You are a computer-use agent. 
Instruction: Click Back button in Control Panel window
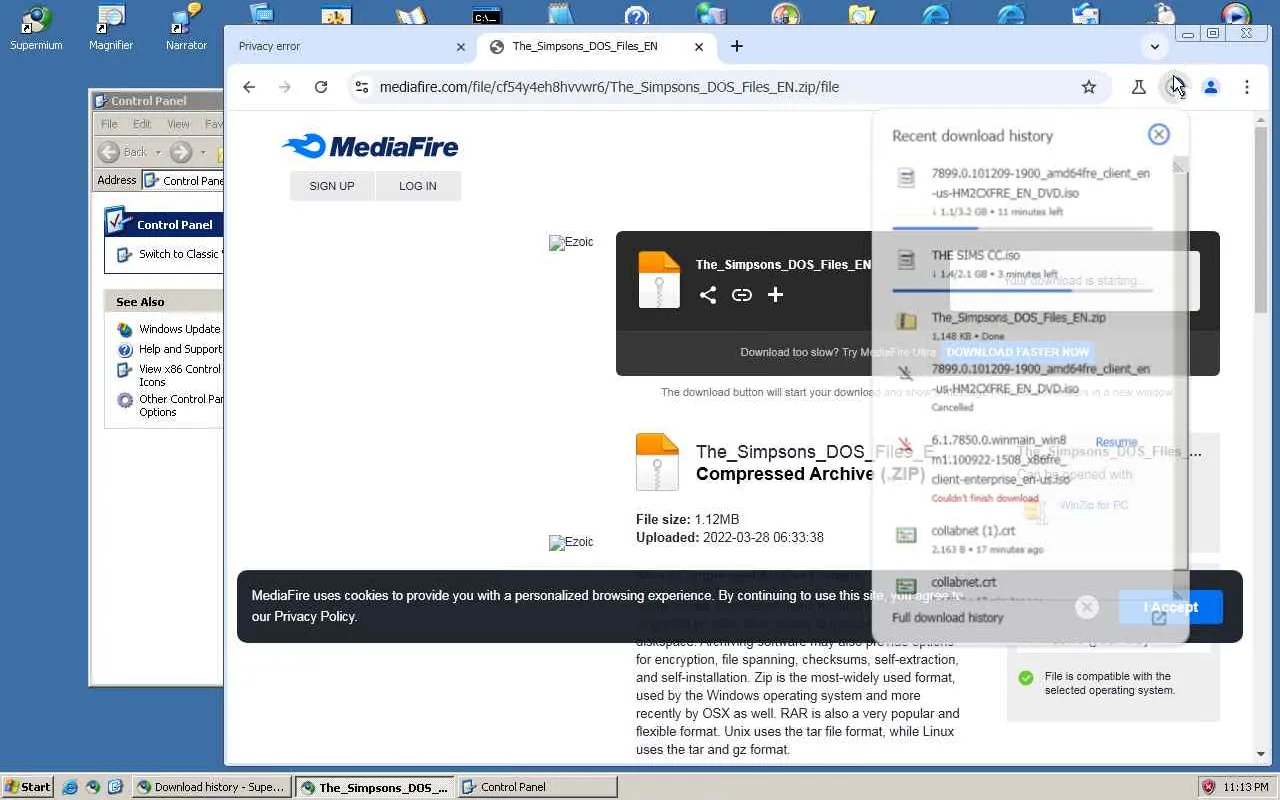tap(122, 152)
